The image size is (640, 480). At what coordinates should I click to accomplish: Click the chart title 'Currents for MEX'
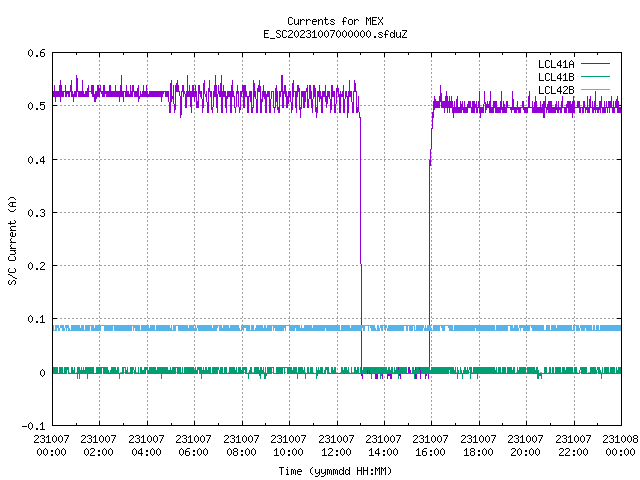coord(335,21)
